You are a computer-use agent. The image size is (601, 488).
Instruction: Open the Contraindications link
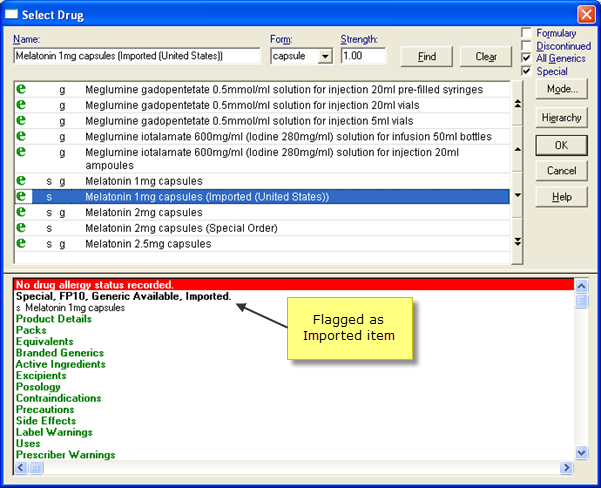click(x=62, y=398)
